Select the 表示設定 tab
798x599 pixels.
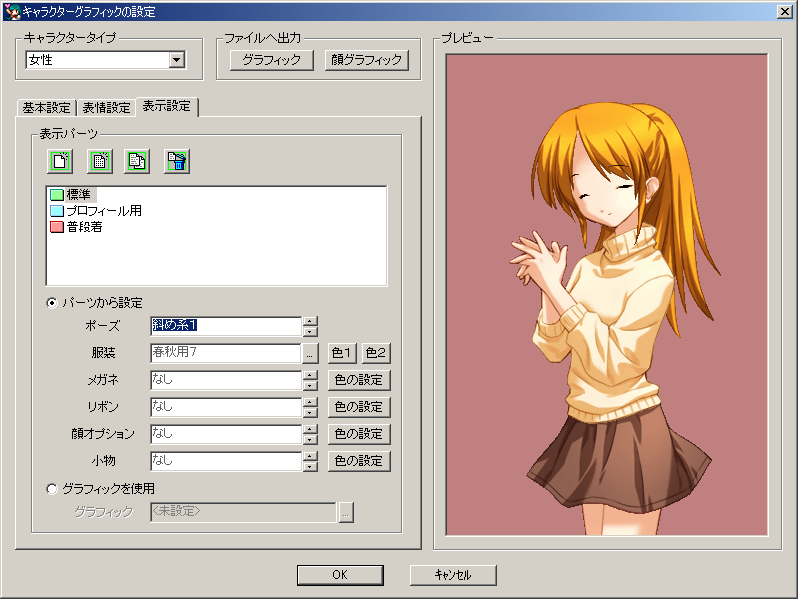coord(166,106)
